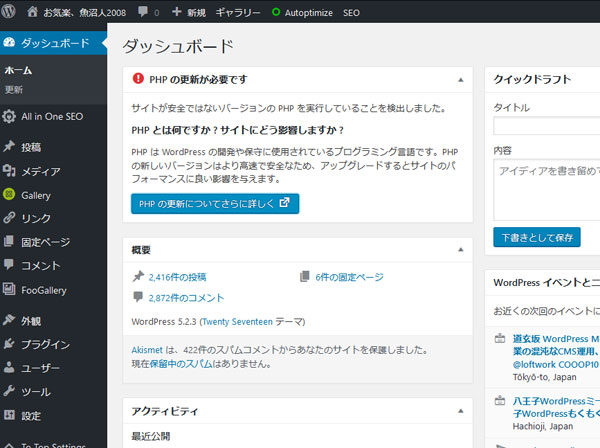The width and height of the screenshot is (600, 448).
Task: Click the wrench icon for ツール
Action: point(9,391)
